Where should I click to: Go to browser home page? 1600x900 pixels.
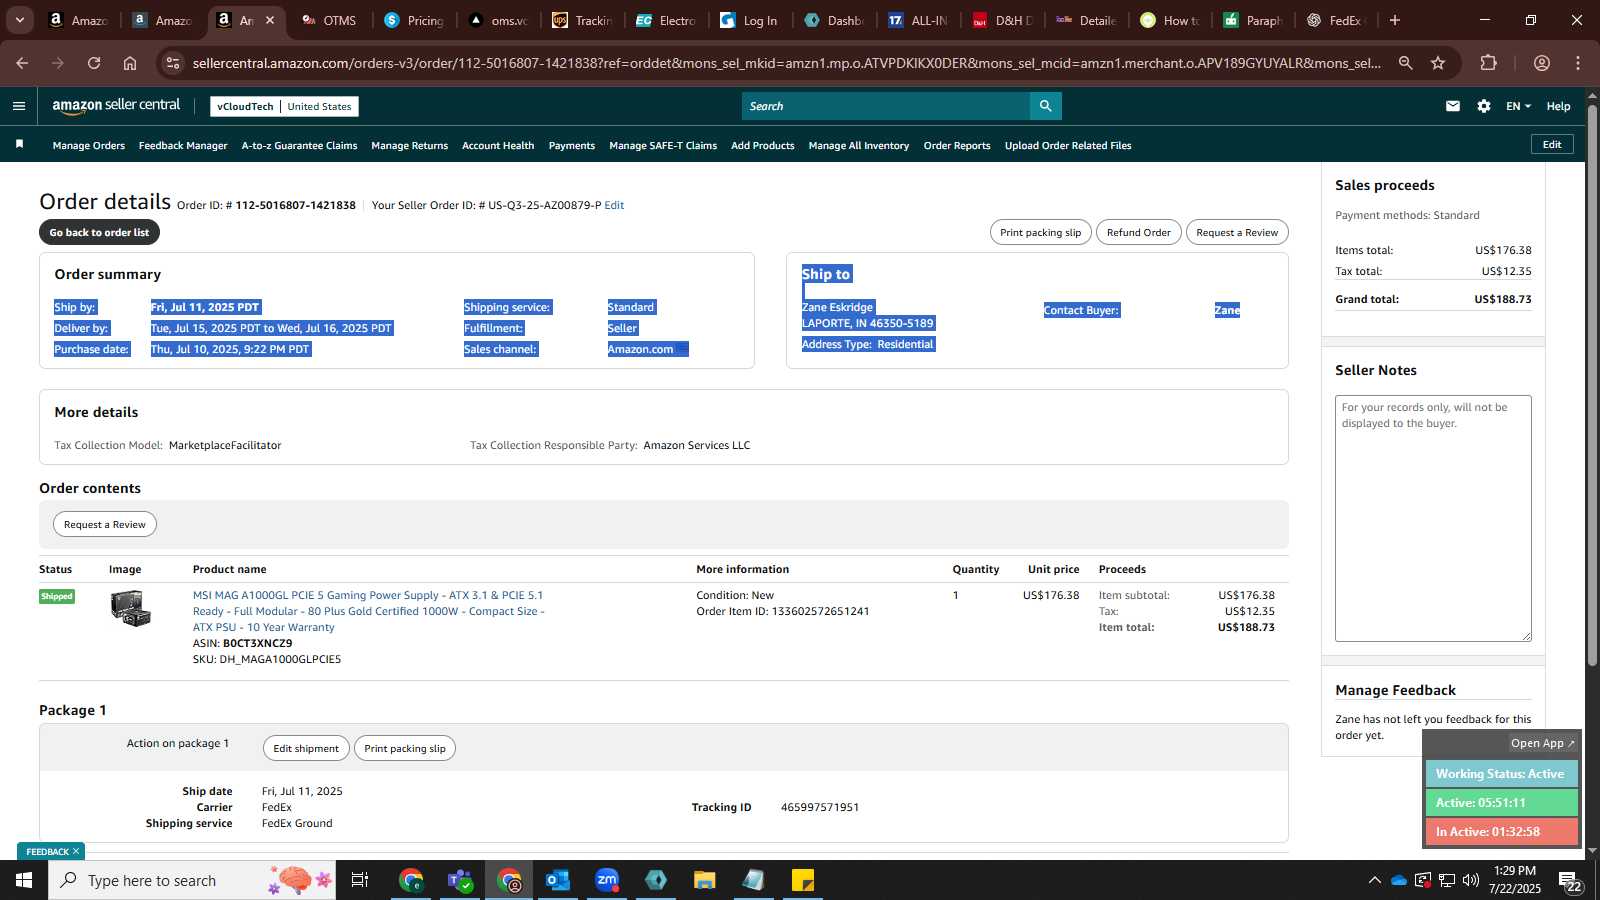pos(130,63)
